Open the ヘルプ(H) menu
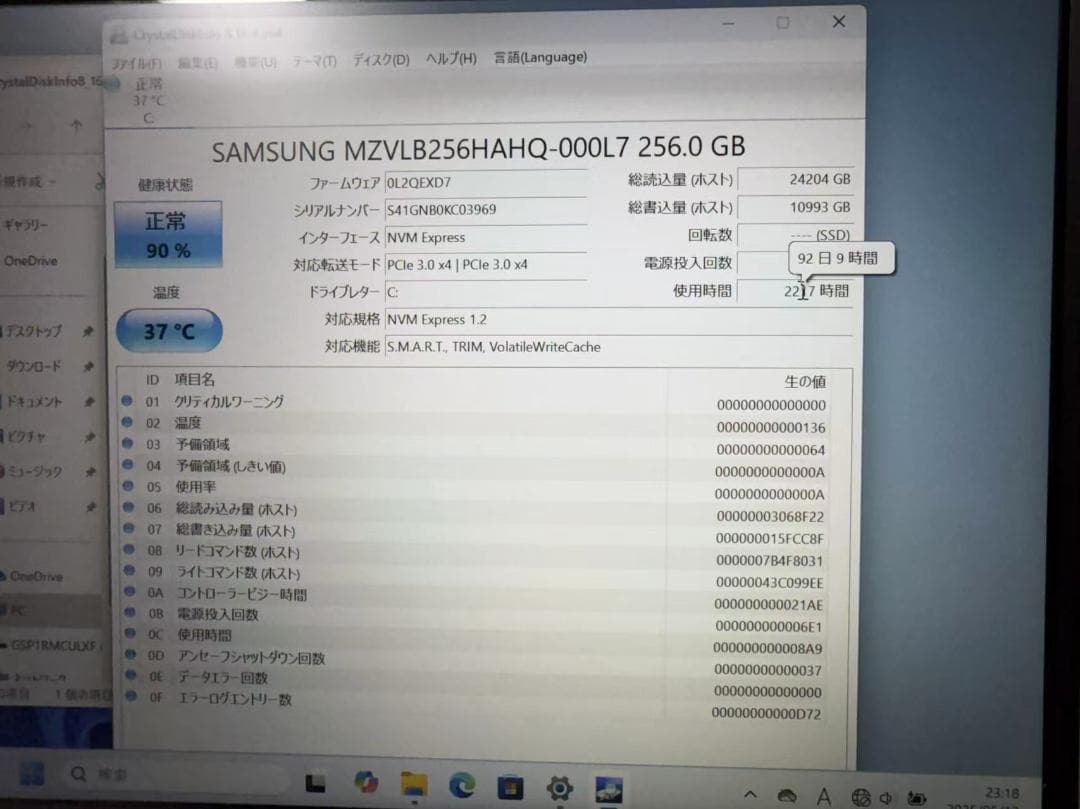Screen dimensions: 1080x809 click(450, 60)
